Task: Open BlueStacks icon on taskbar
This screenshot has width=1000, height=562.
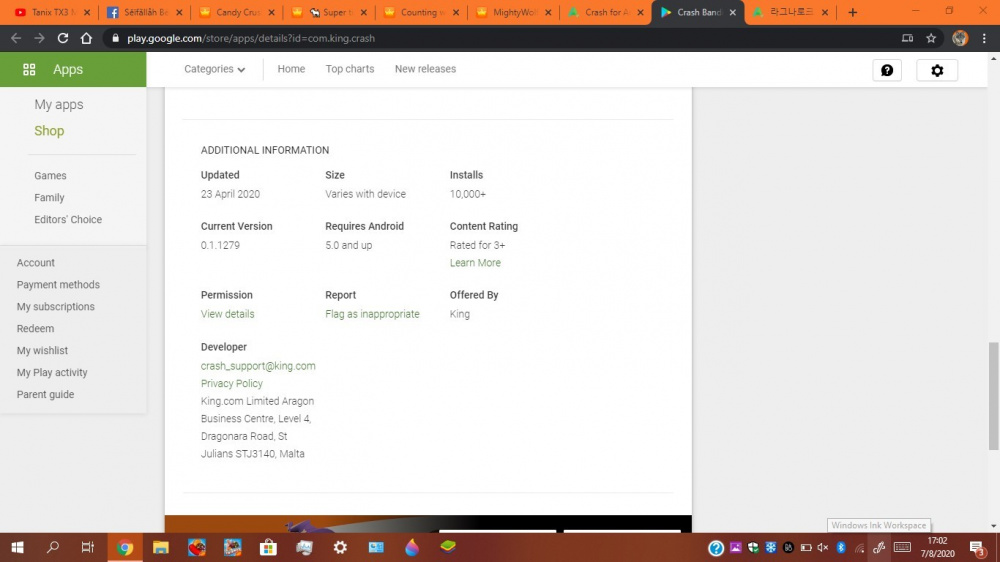Action: click(448, 547)
